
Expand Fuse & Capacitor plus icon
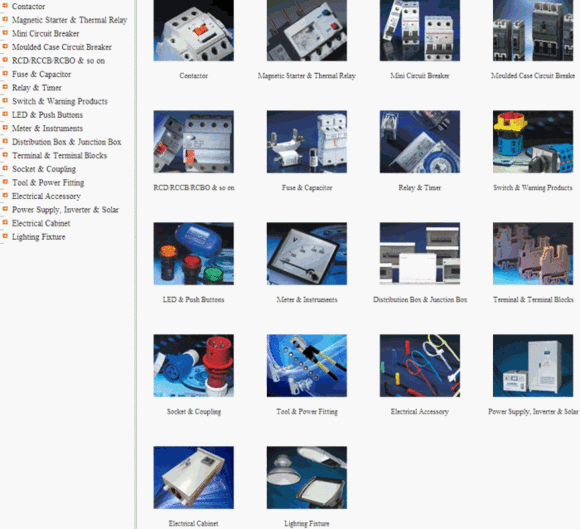(5, 73)
